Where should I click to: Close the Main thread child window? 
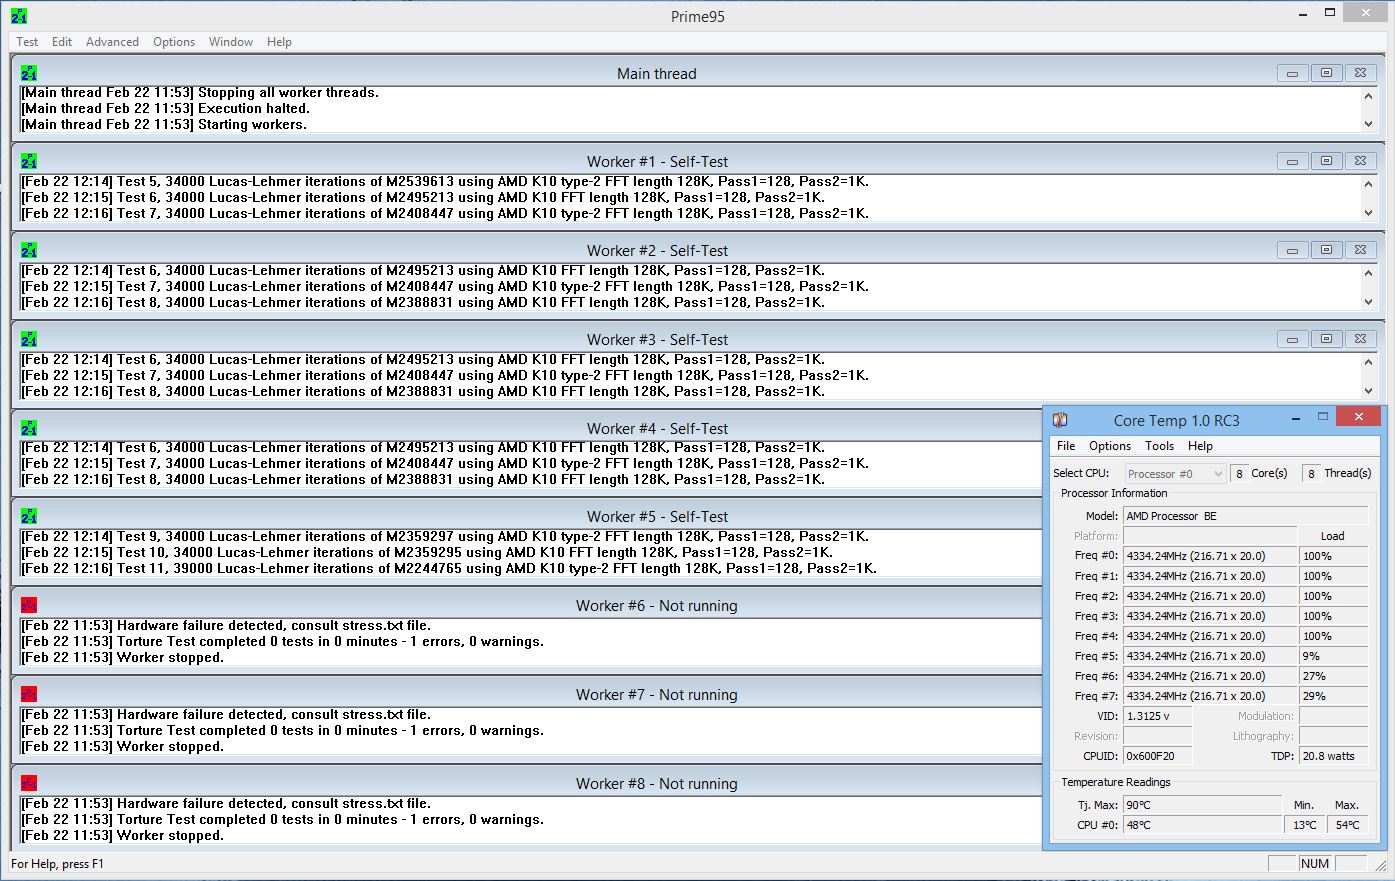point(1360,73)
